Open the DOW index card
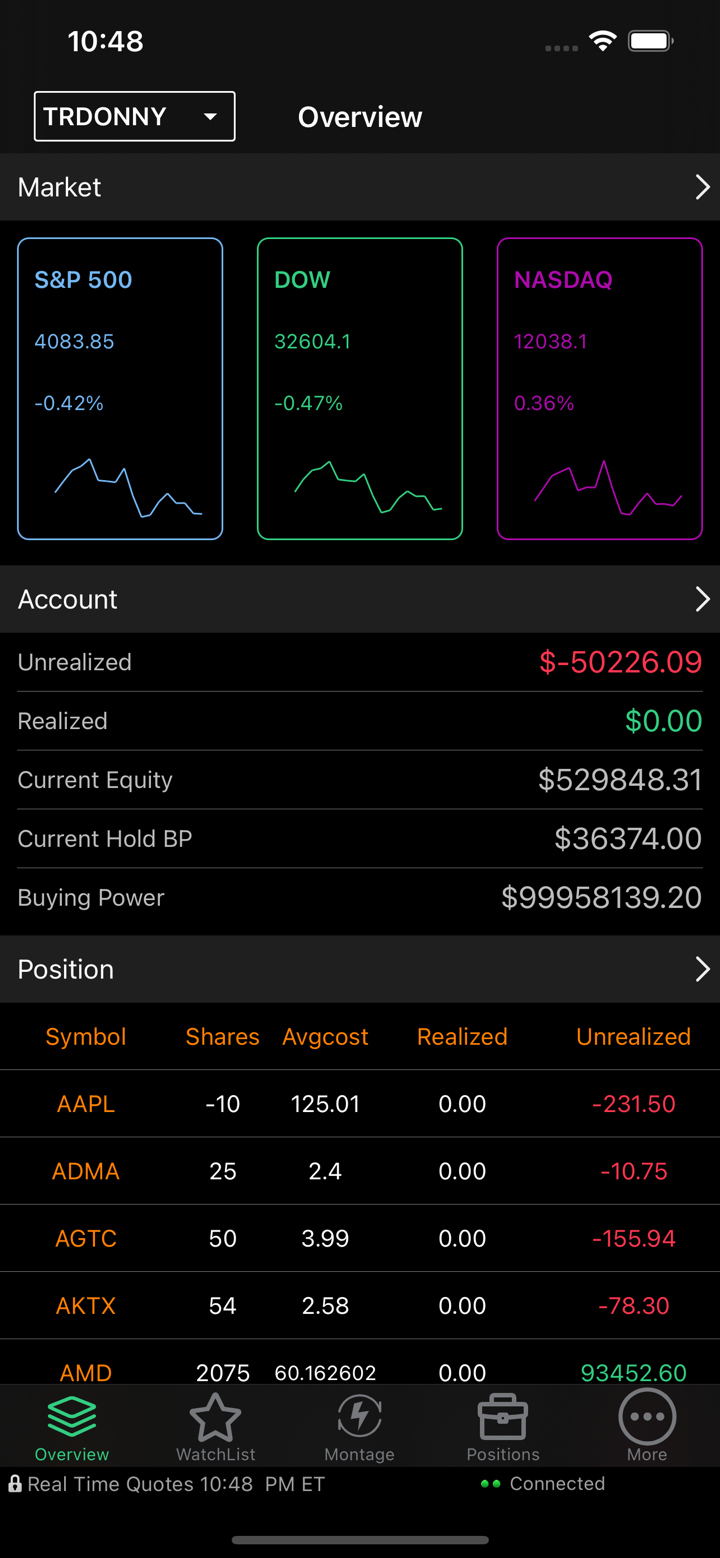This screenshot has width=720, height=1558. (x=360, y=389)
